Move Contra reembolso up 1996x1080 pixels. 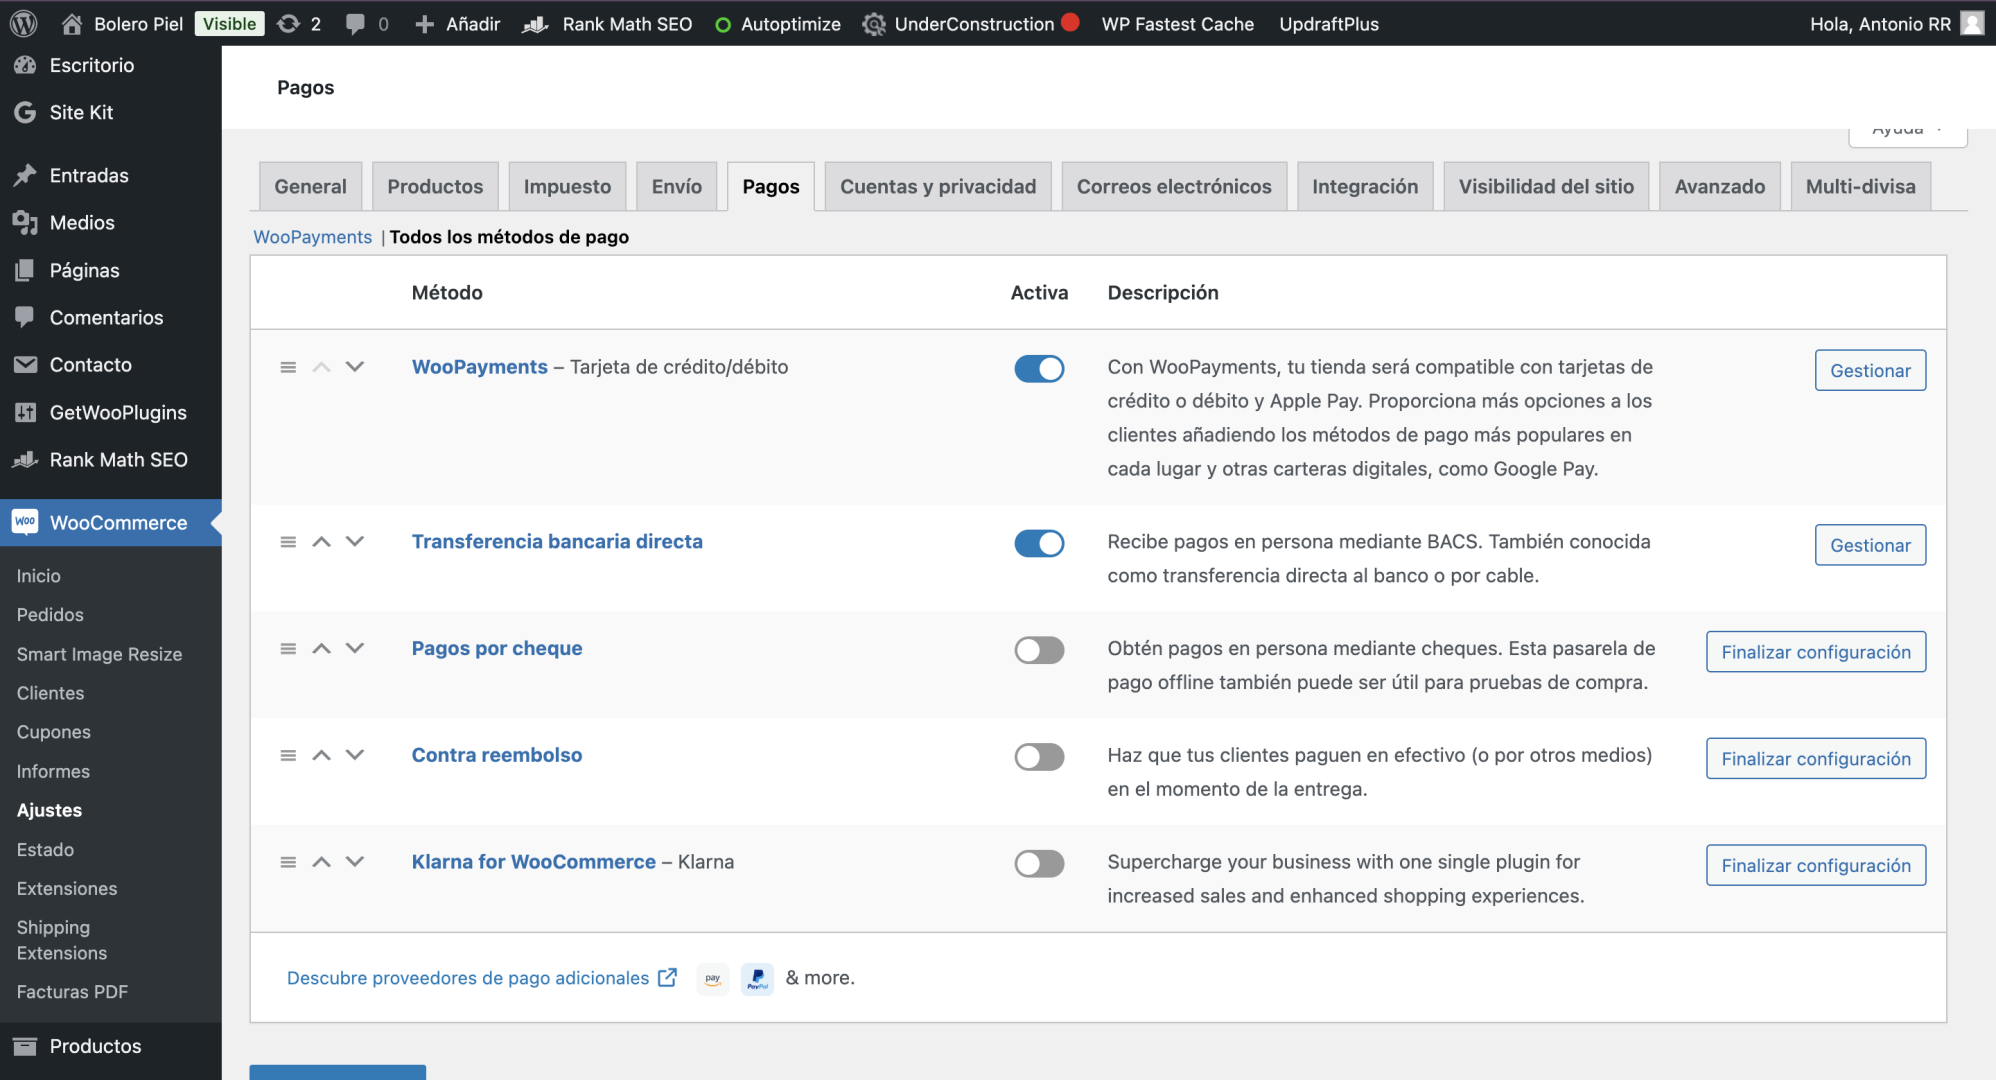coord(321,755)
